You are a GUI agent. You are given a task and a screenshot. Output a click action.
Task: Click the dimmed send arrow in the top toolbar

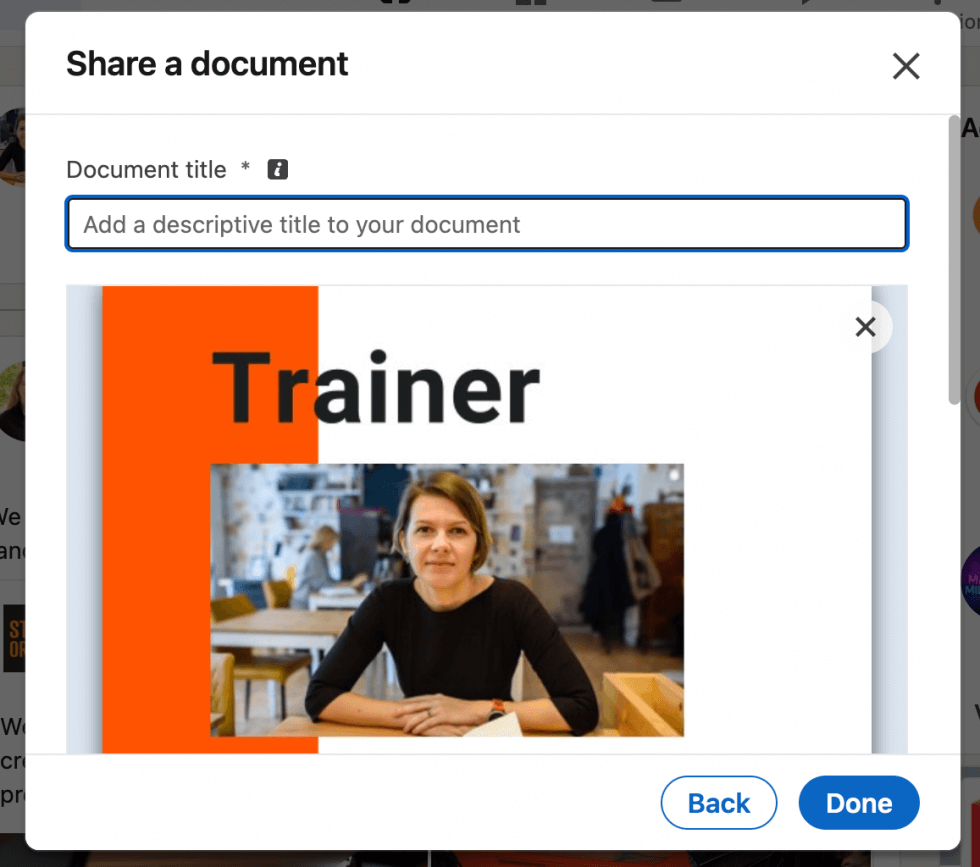point(806,5)
